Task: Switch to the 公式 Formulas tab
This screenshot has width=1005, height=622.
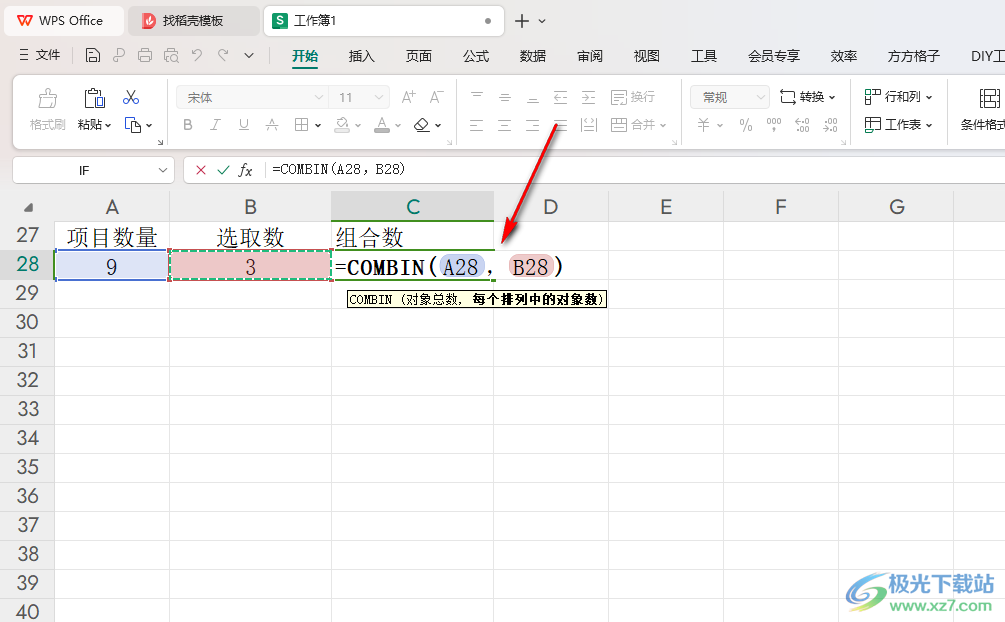Action: click(x=476, y=56)
